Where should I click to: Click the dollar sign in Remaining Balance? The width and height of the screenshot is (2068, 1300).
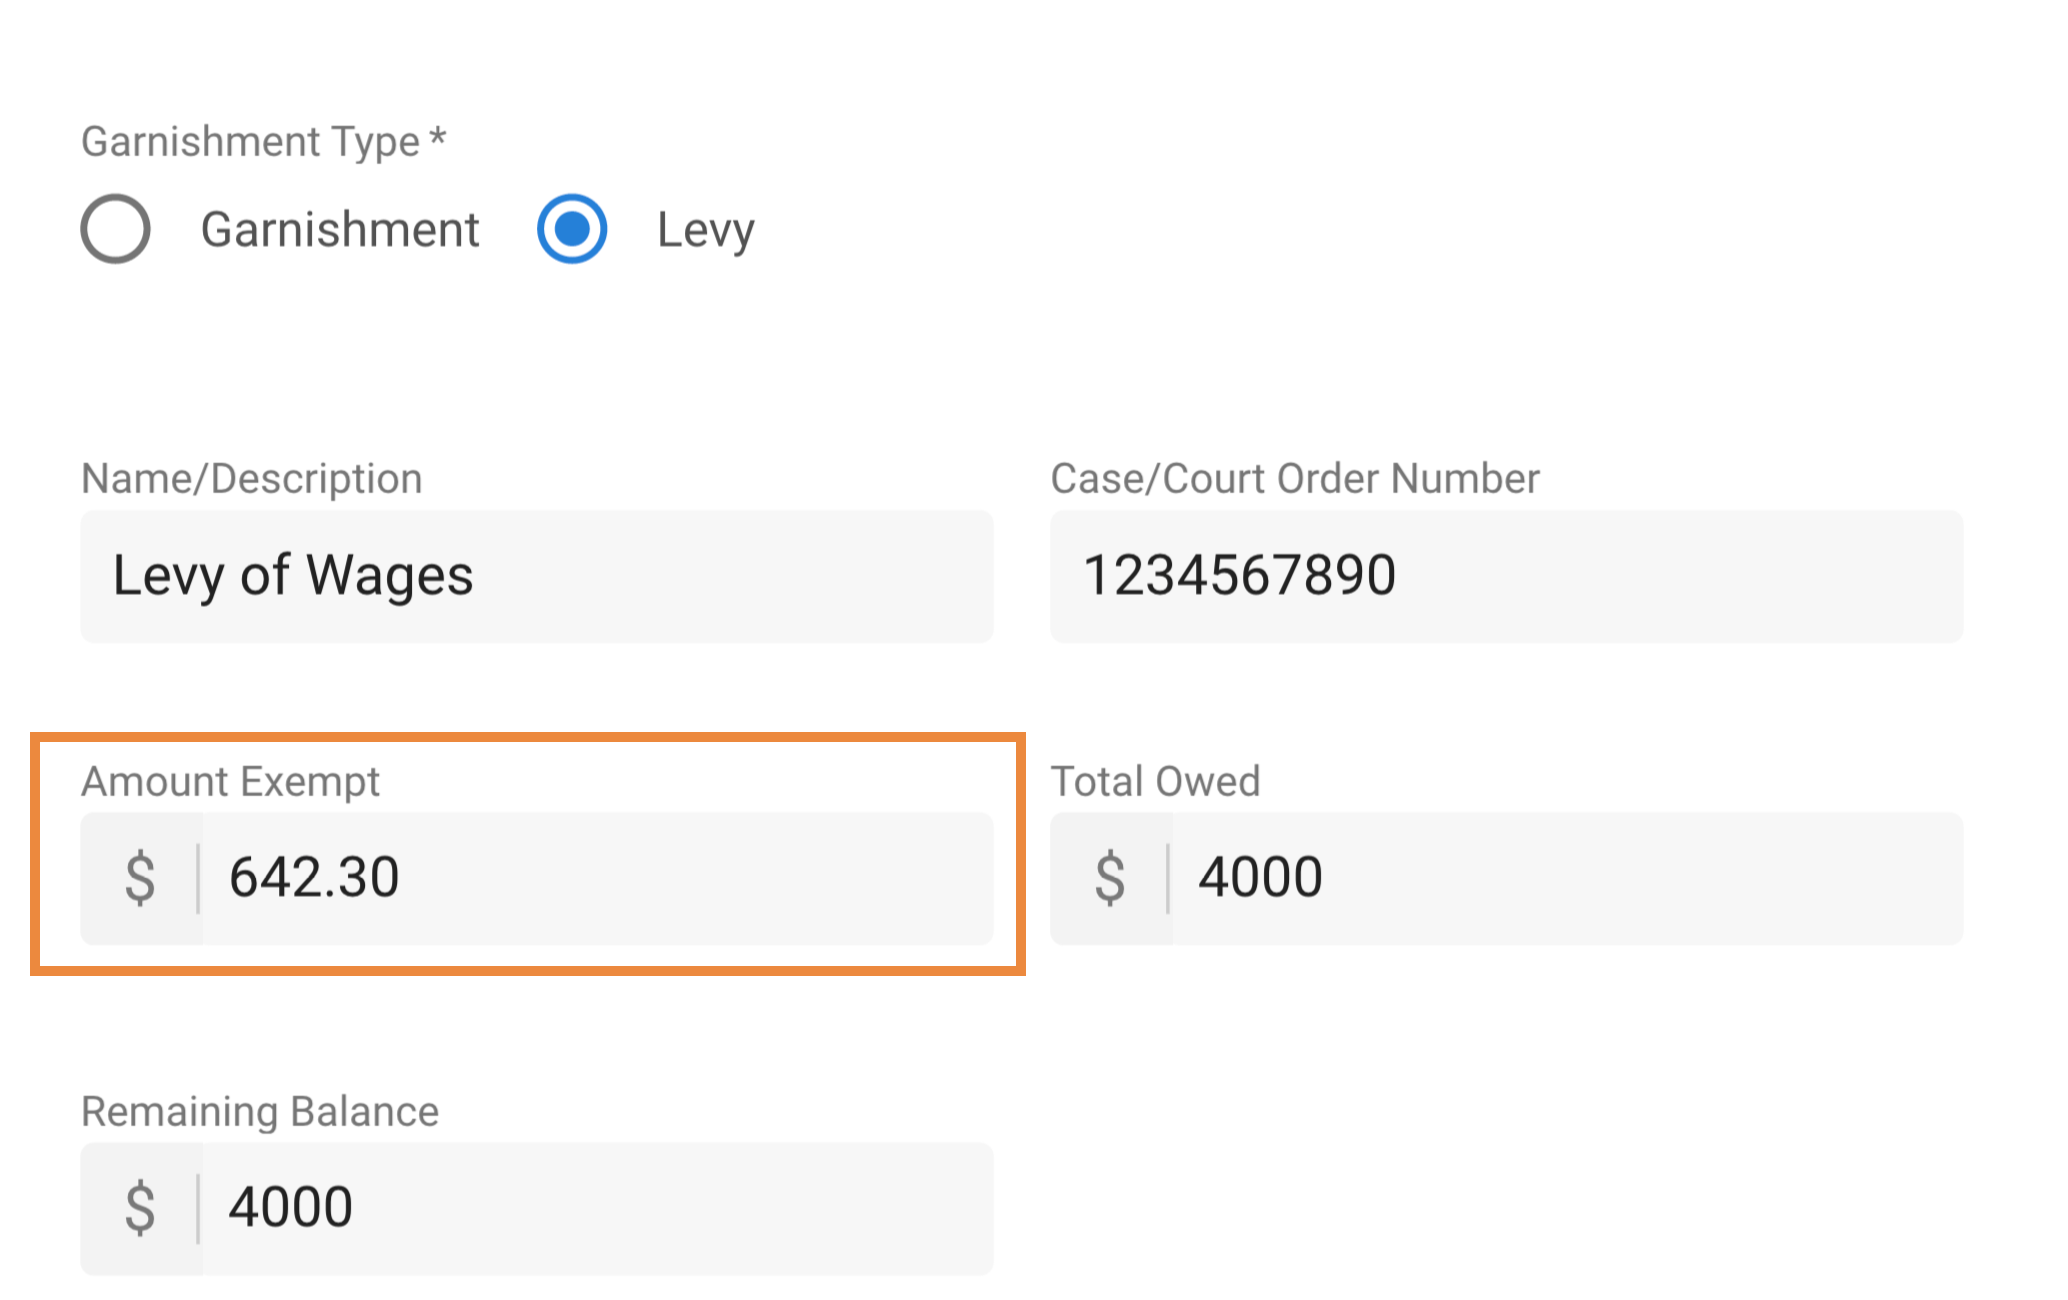tap(140, 1208)
